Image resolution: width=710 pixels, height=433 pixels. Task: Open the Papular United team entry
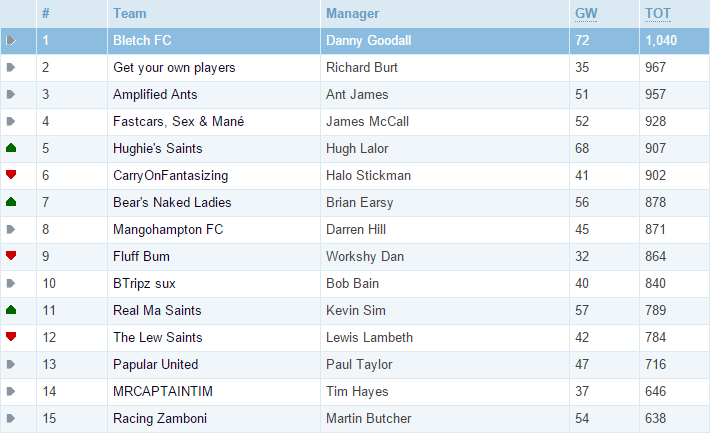pyautogui.click(x=156, y=365)
